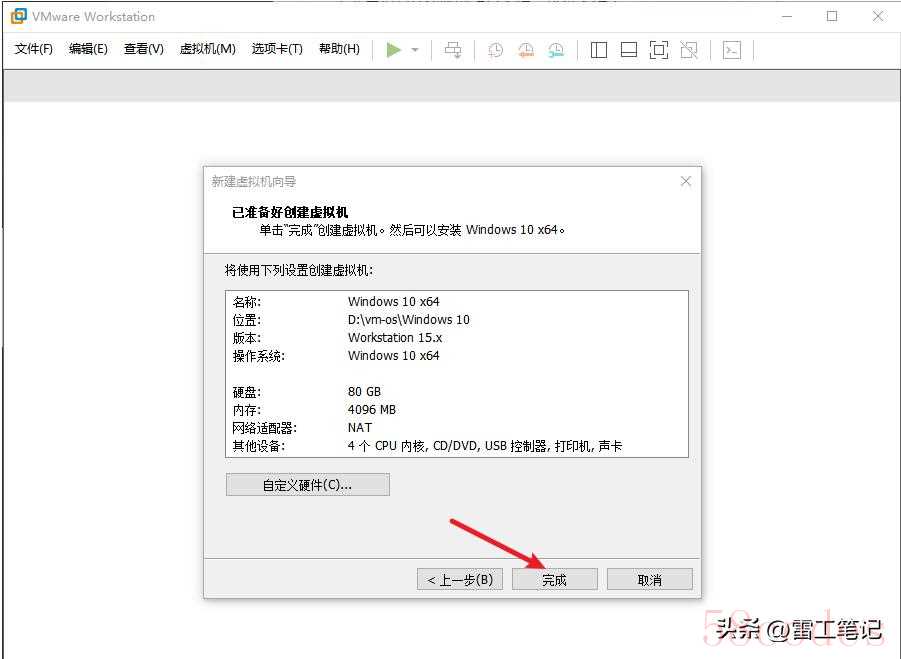Toggle the library sidebar view icon
This screenshot has height=659, width=901.
[599, 50]
